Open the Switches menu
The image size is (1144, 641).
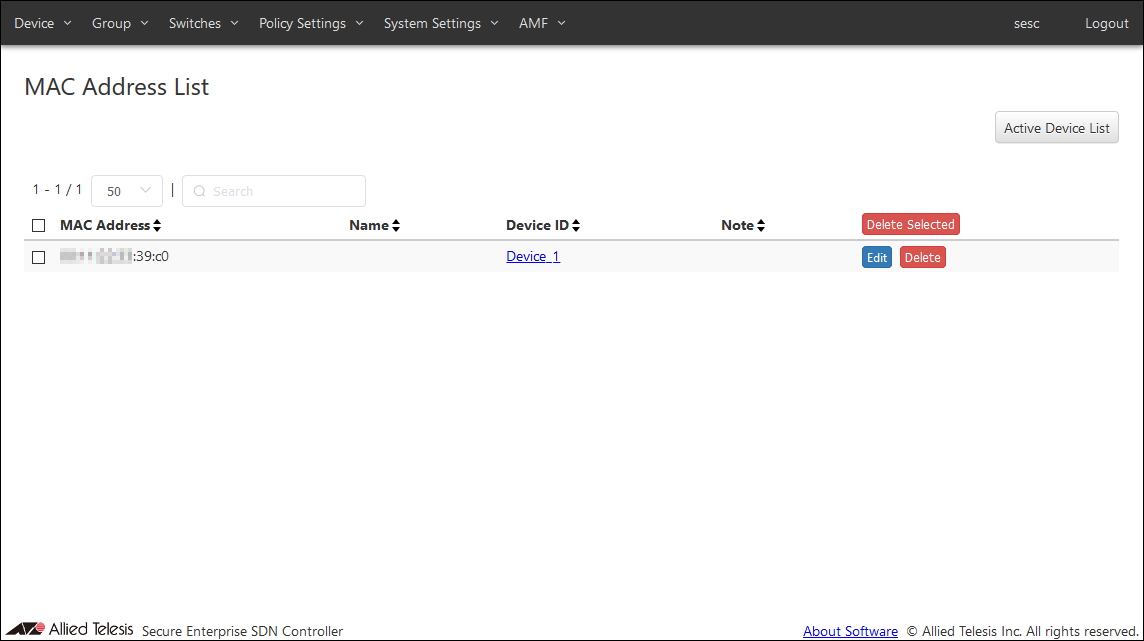click(203, 23)
